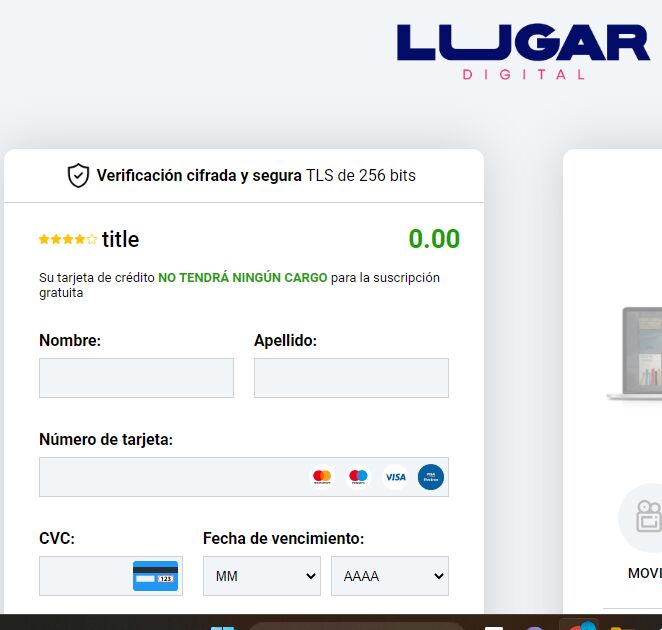Click the laptop image on the right panel
The width and height of the screenshot is (662, 630).
pyautogui.click(x=635, y=354)
